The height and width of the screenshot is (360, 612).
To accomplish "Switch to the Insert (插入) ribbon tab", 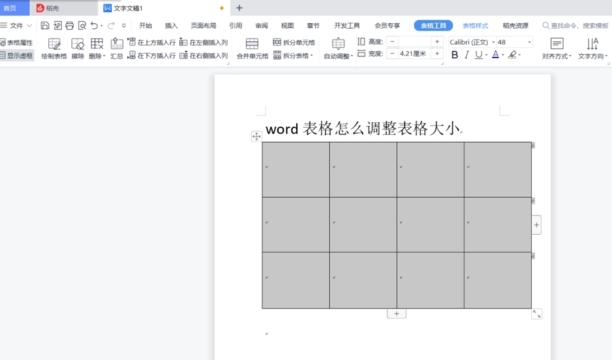I will coord(171,26).
